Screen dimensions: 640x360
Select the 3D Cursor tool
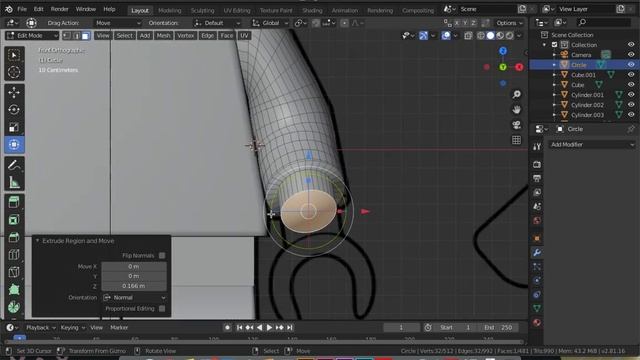tap(14, 72)
